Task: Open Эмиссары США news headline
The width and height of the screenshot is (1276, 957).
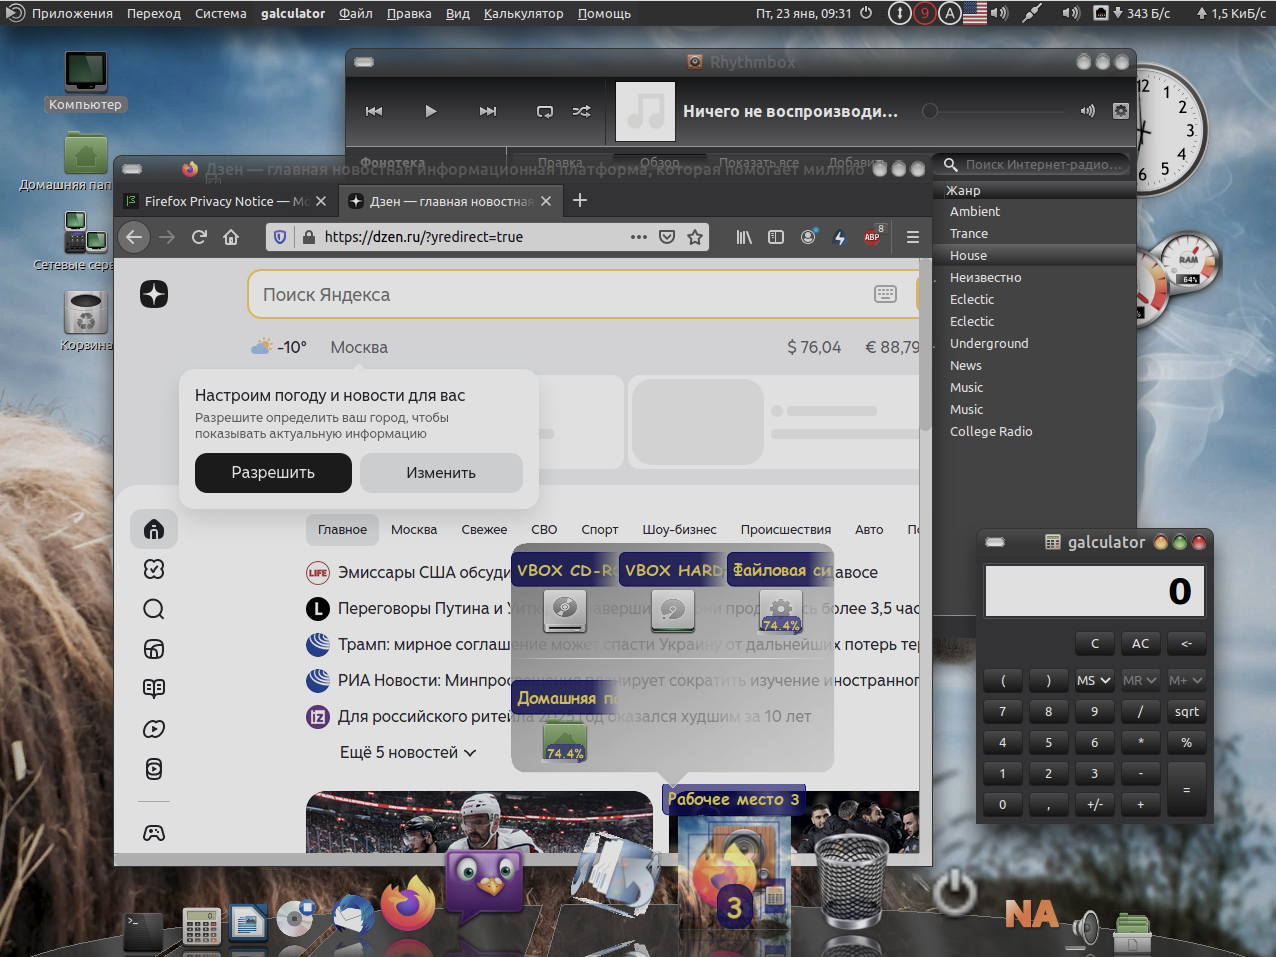Action: [x=424, y=572]
